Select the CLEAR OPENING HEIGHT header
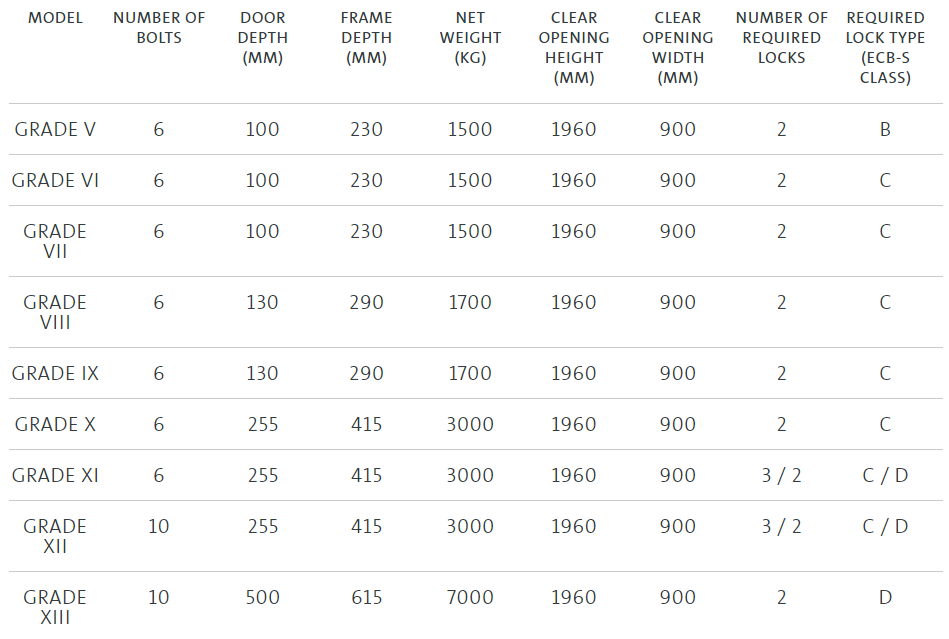The height and width of the screenshot is (639, 949). click(574, 47)
